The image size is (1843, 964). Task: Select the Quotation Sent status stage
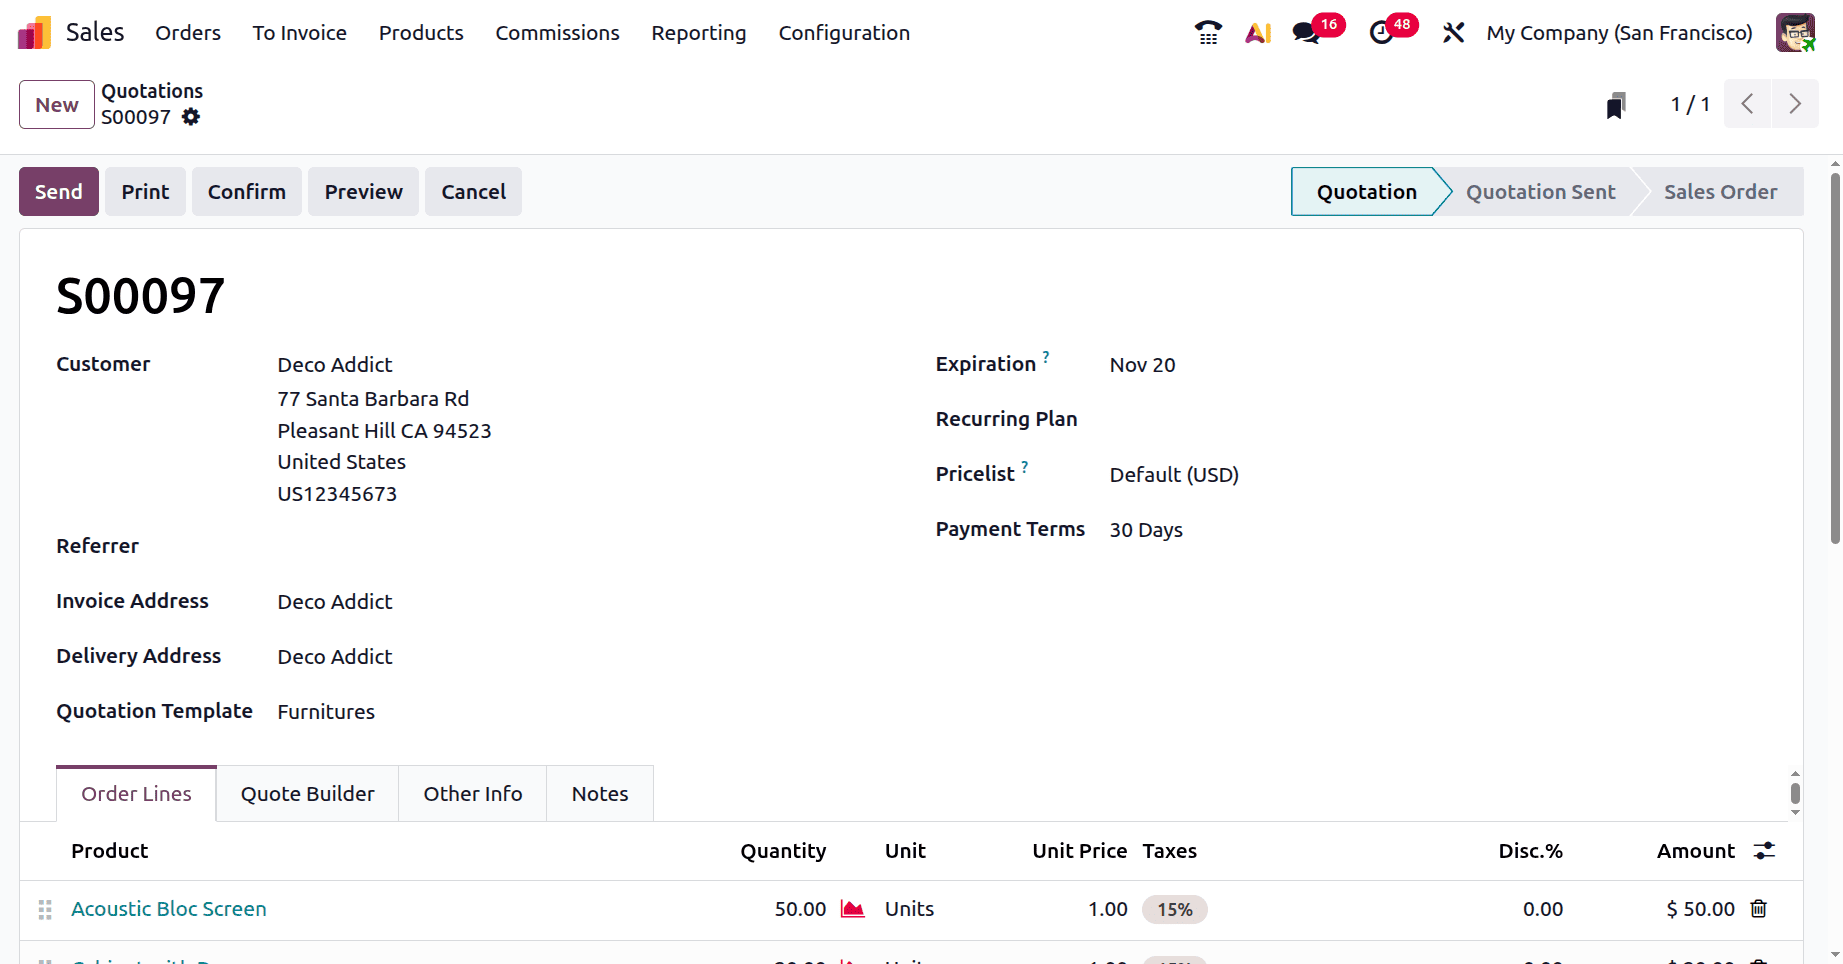coord(1541,192)
